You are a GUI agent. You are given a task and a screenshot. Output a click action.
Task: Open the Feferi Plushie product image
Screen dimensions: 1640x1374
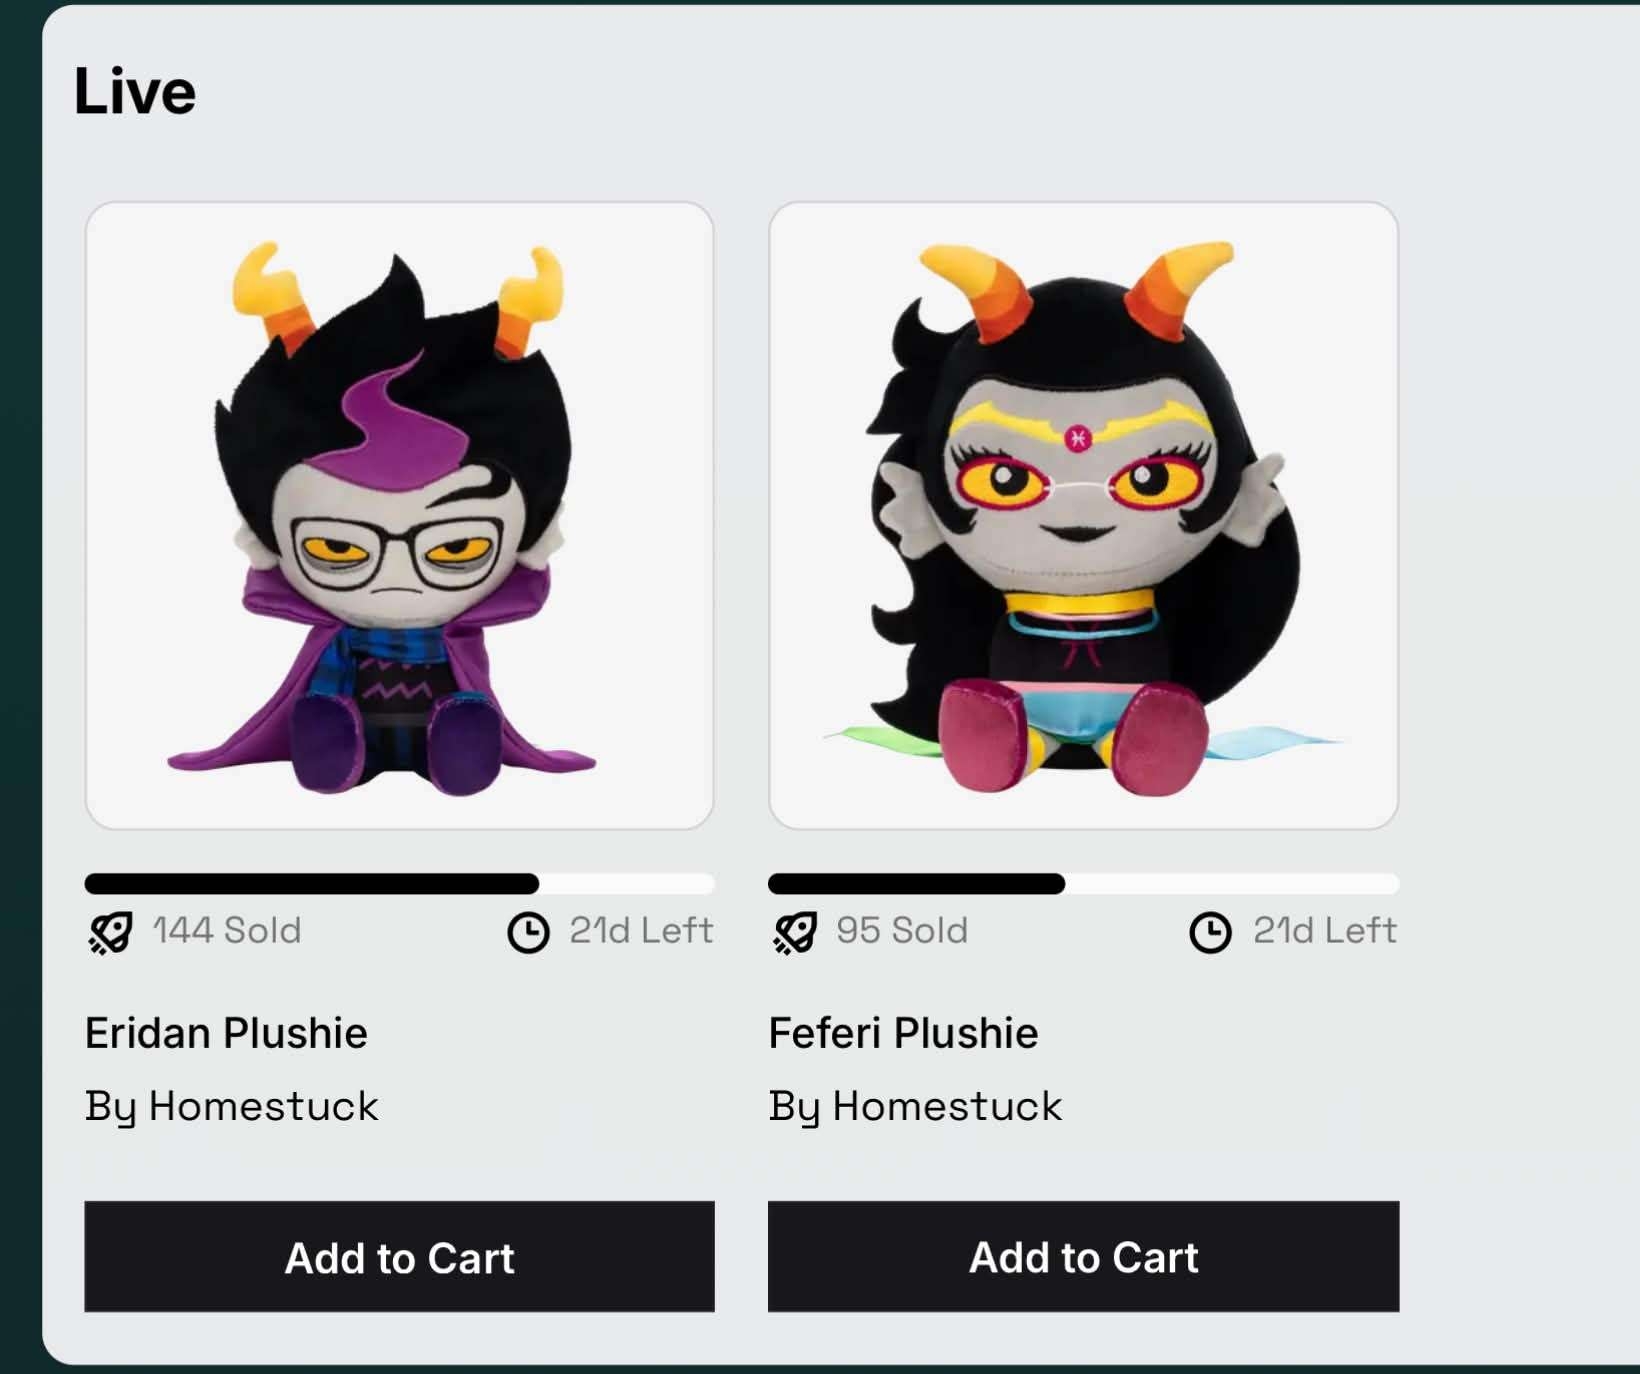(1083, 515)
